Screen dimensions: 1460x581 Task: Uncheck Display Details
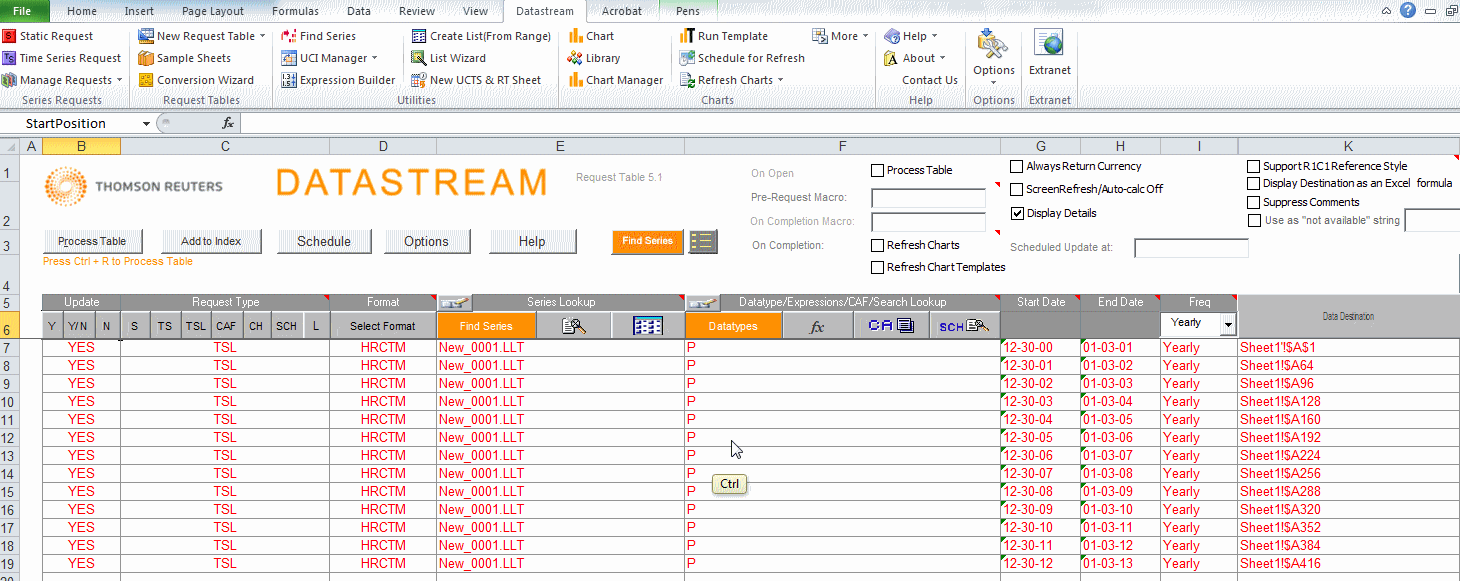point(1017,213)
